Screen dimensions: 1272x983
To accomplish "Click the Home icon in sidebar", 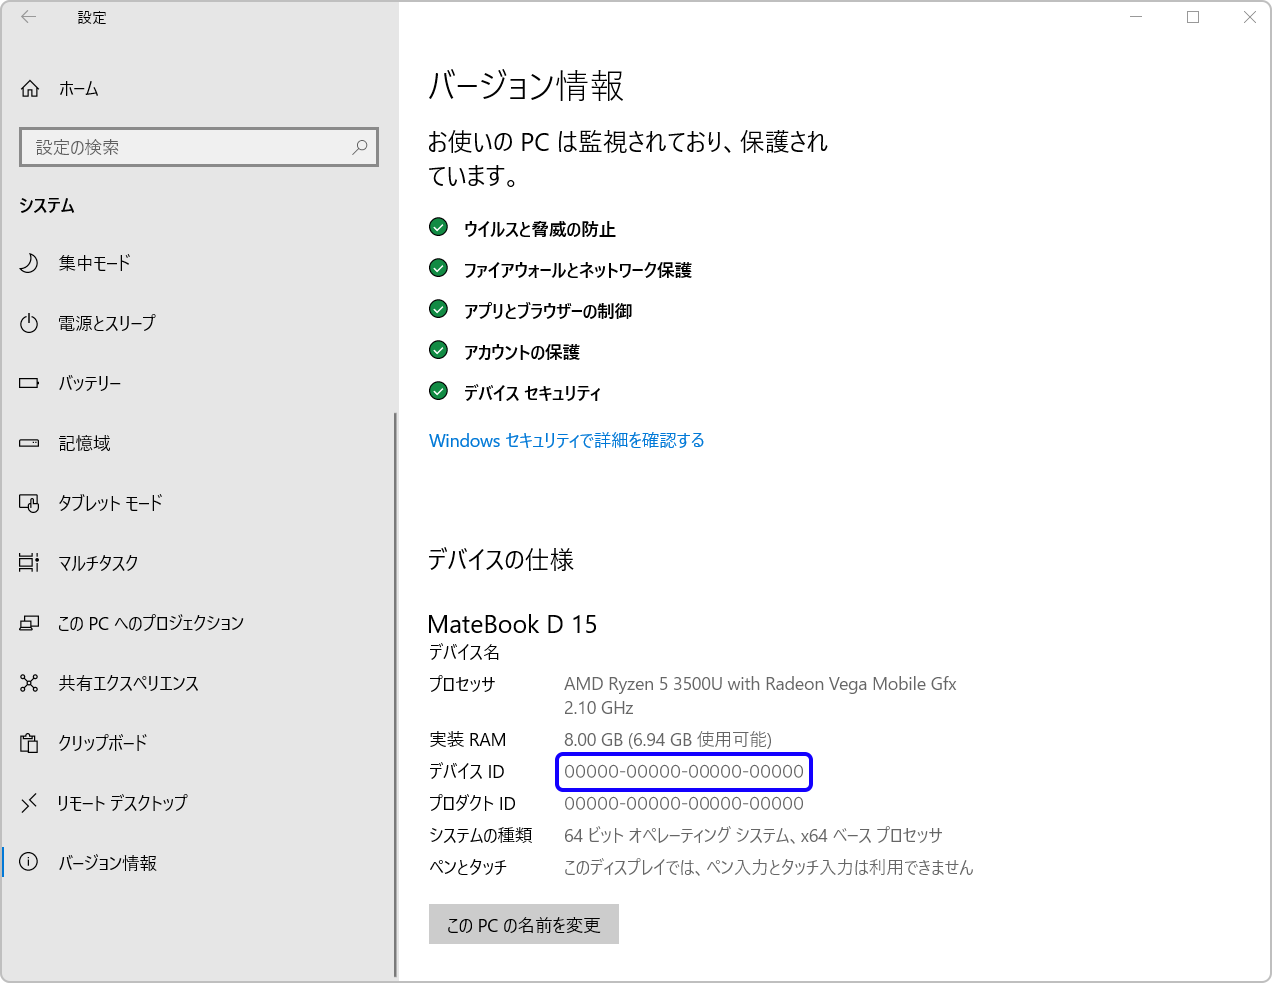I will (30, 89).
